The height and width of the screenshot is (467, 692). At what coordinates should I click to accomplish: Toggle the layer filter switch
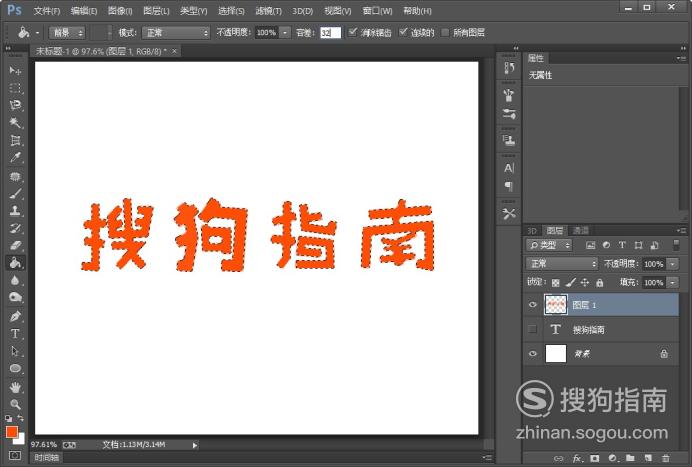[x=676, y=245]
